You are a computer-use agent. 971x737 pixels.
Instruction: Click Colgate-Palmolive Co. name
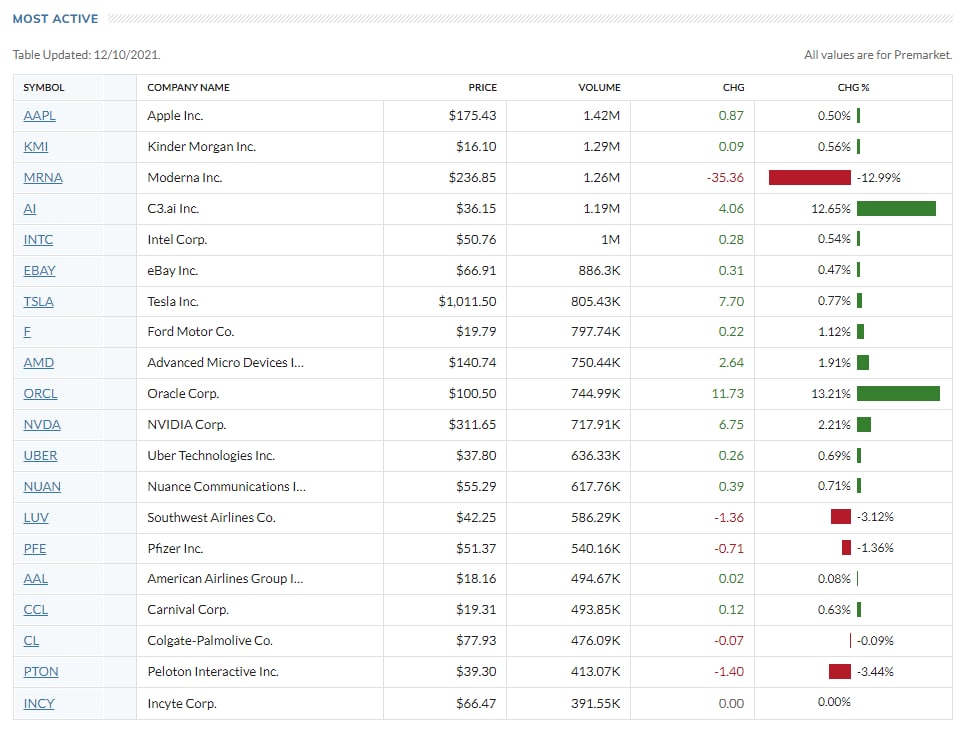click(210, 641)
